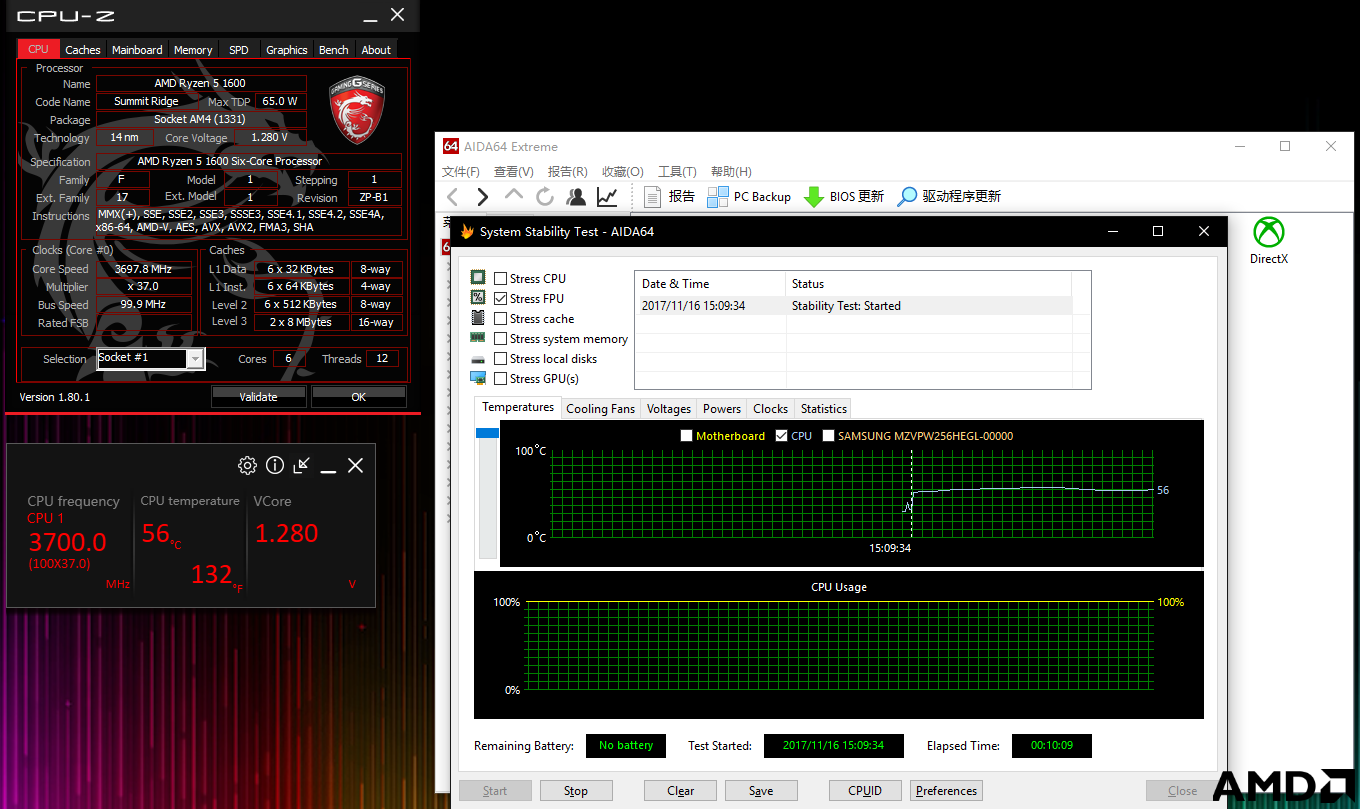The height and width of the screenshot is (809, 1360).
Task: Click the Stress FPU percent icon
Action: 478,298
